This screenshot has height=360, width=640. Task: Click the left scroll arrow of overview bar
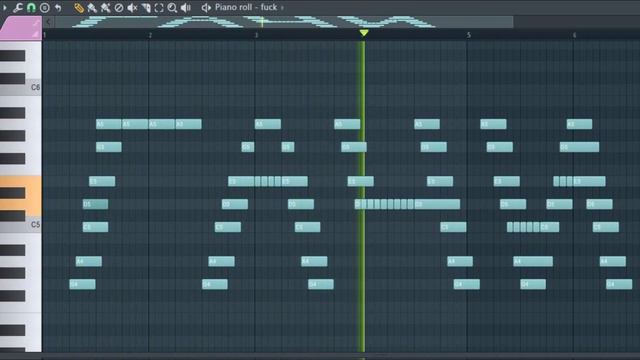coord(48,22)
